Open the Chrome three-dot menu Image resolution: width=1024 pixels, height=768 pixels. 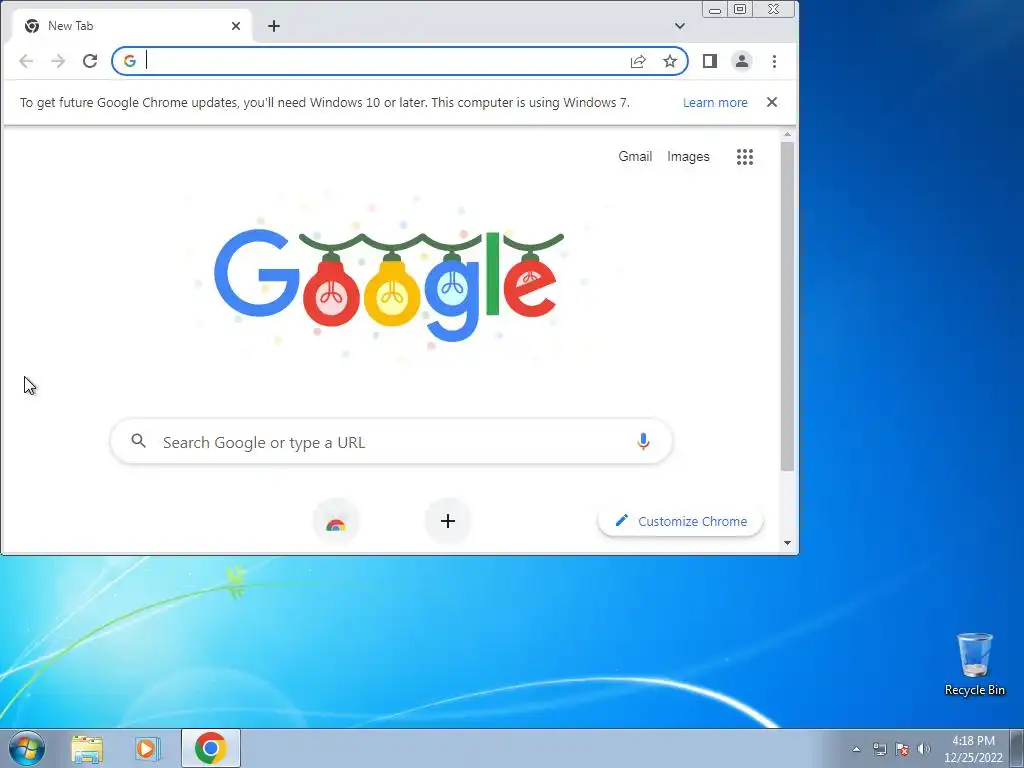click(775, 61)
